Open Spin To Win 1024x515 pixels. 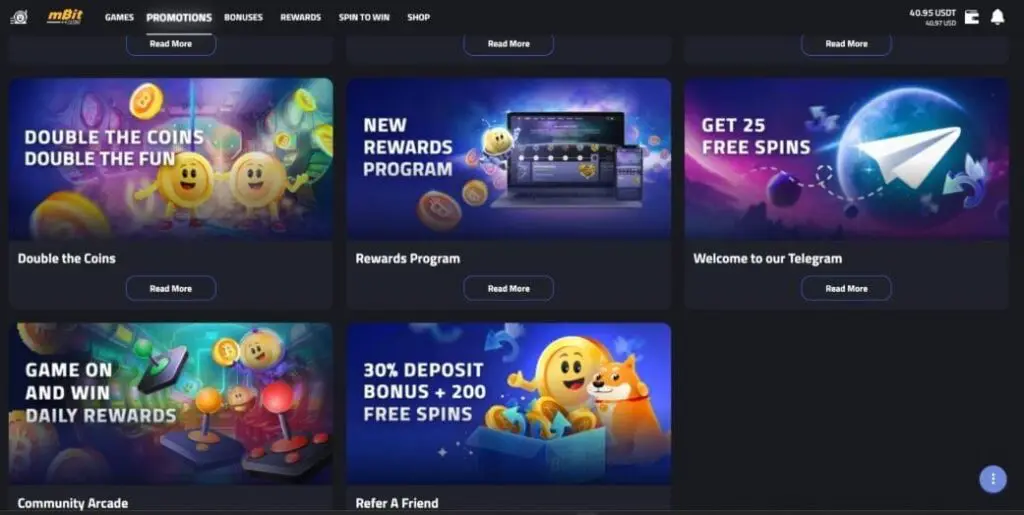coord(364,18)
